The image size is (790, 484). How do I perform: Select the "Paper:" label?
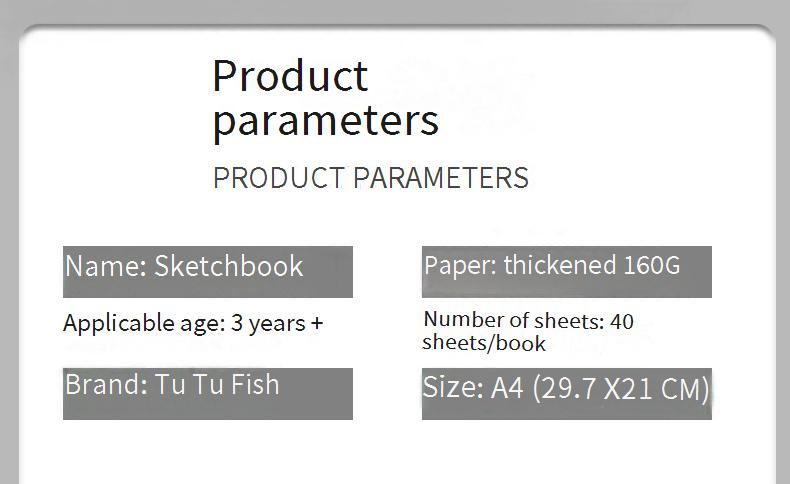[x=460, y=265]
